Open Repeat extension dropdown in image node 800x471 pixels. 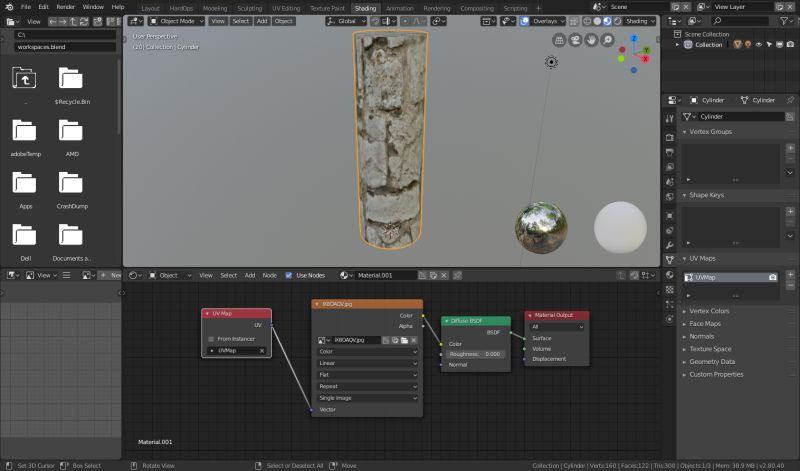pyautogui.click(x=367, y=386)
